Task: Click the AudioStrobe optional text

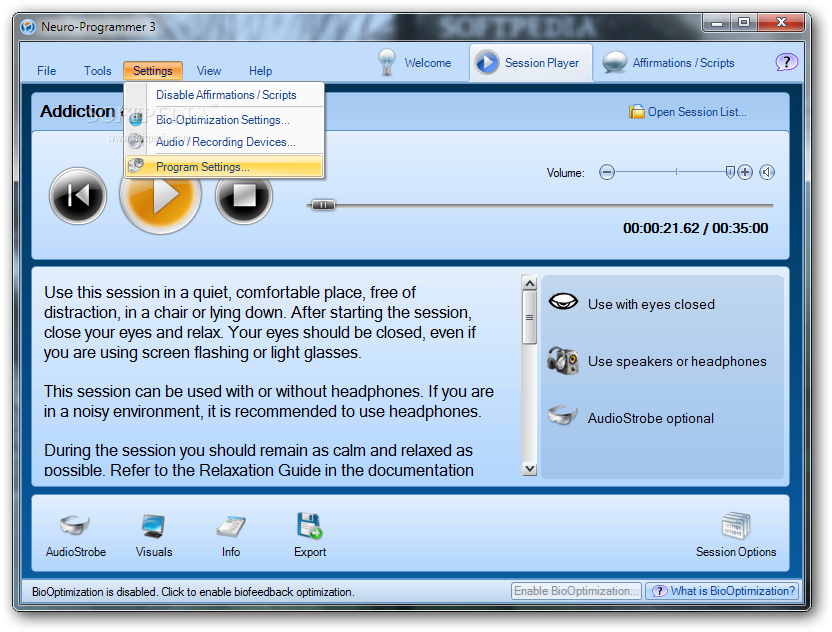Action: pyautogui.click(x=651, y=418)
